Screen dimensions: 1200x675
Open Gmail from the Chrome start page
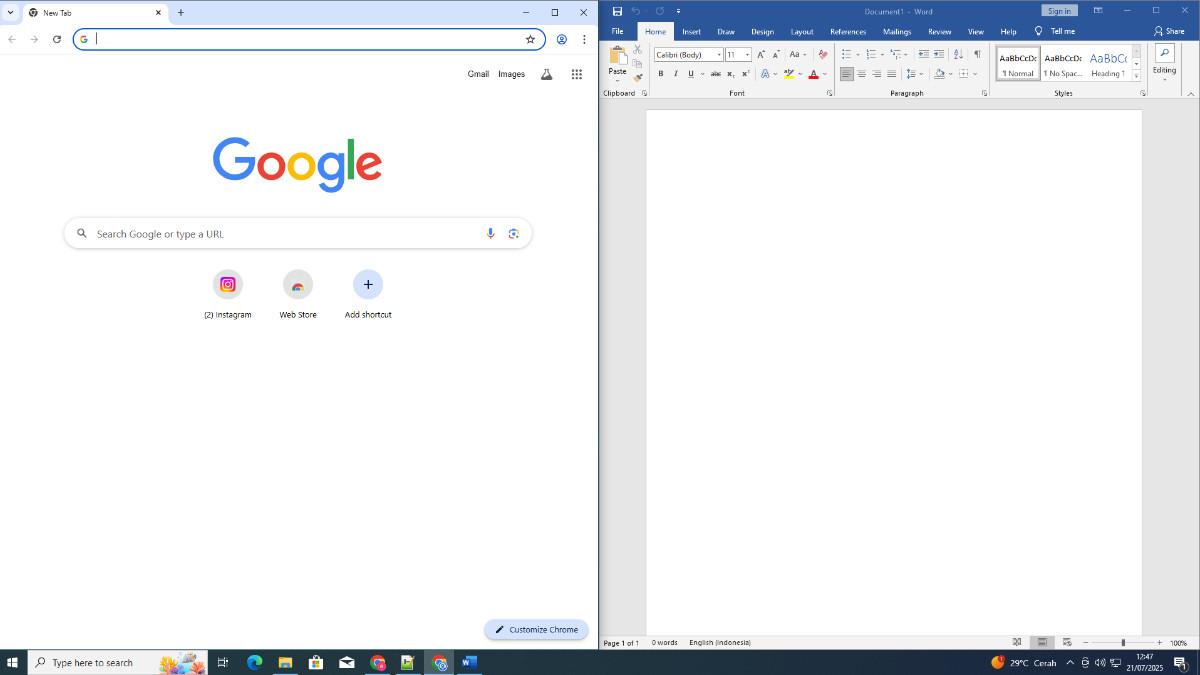478,73
